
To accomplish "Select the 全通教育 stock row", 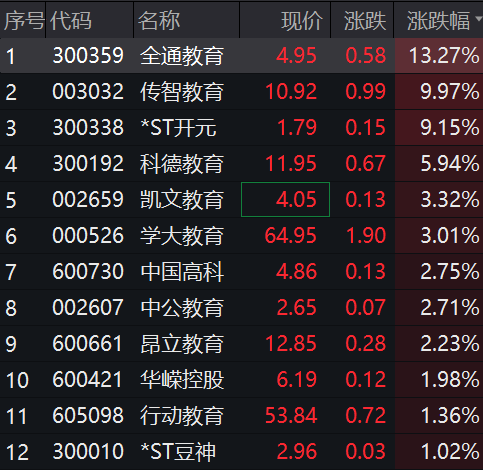I will 241,55.
